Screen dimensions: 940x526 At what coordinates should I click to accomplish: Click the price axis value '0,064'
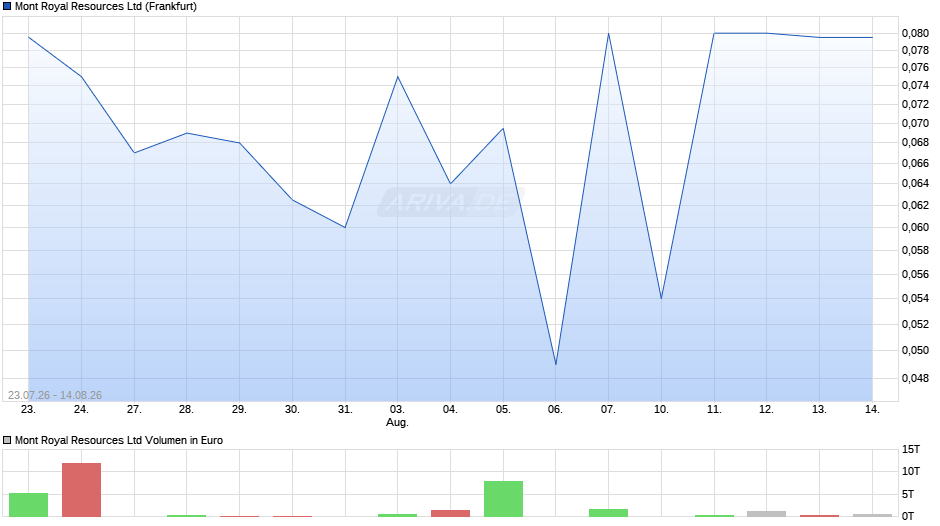[x=915, y=184]
